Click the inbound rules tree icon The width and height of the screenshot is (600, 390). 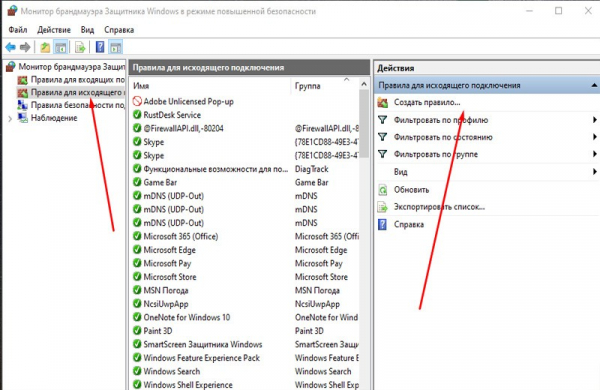(23, 80)
